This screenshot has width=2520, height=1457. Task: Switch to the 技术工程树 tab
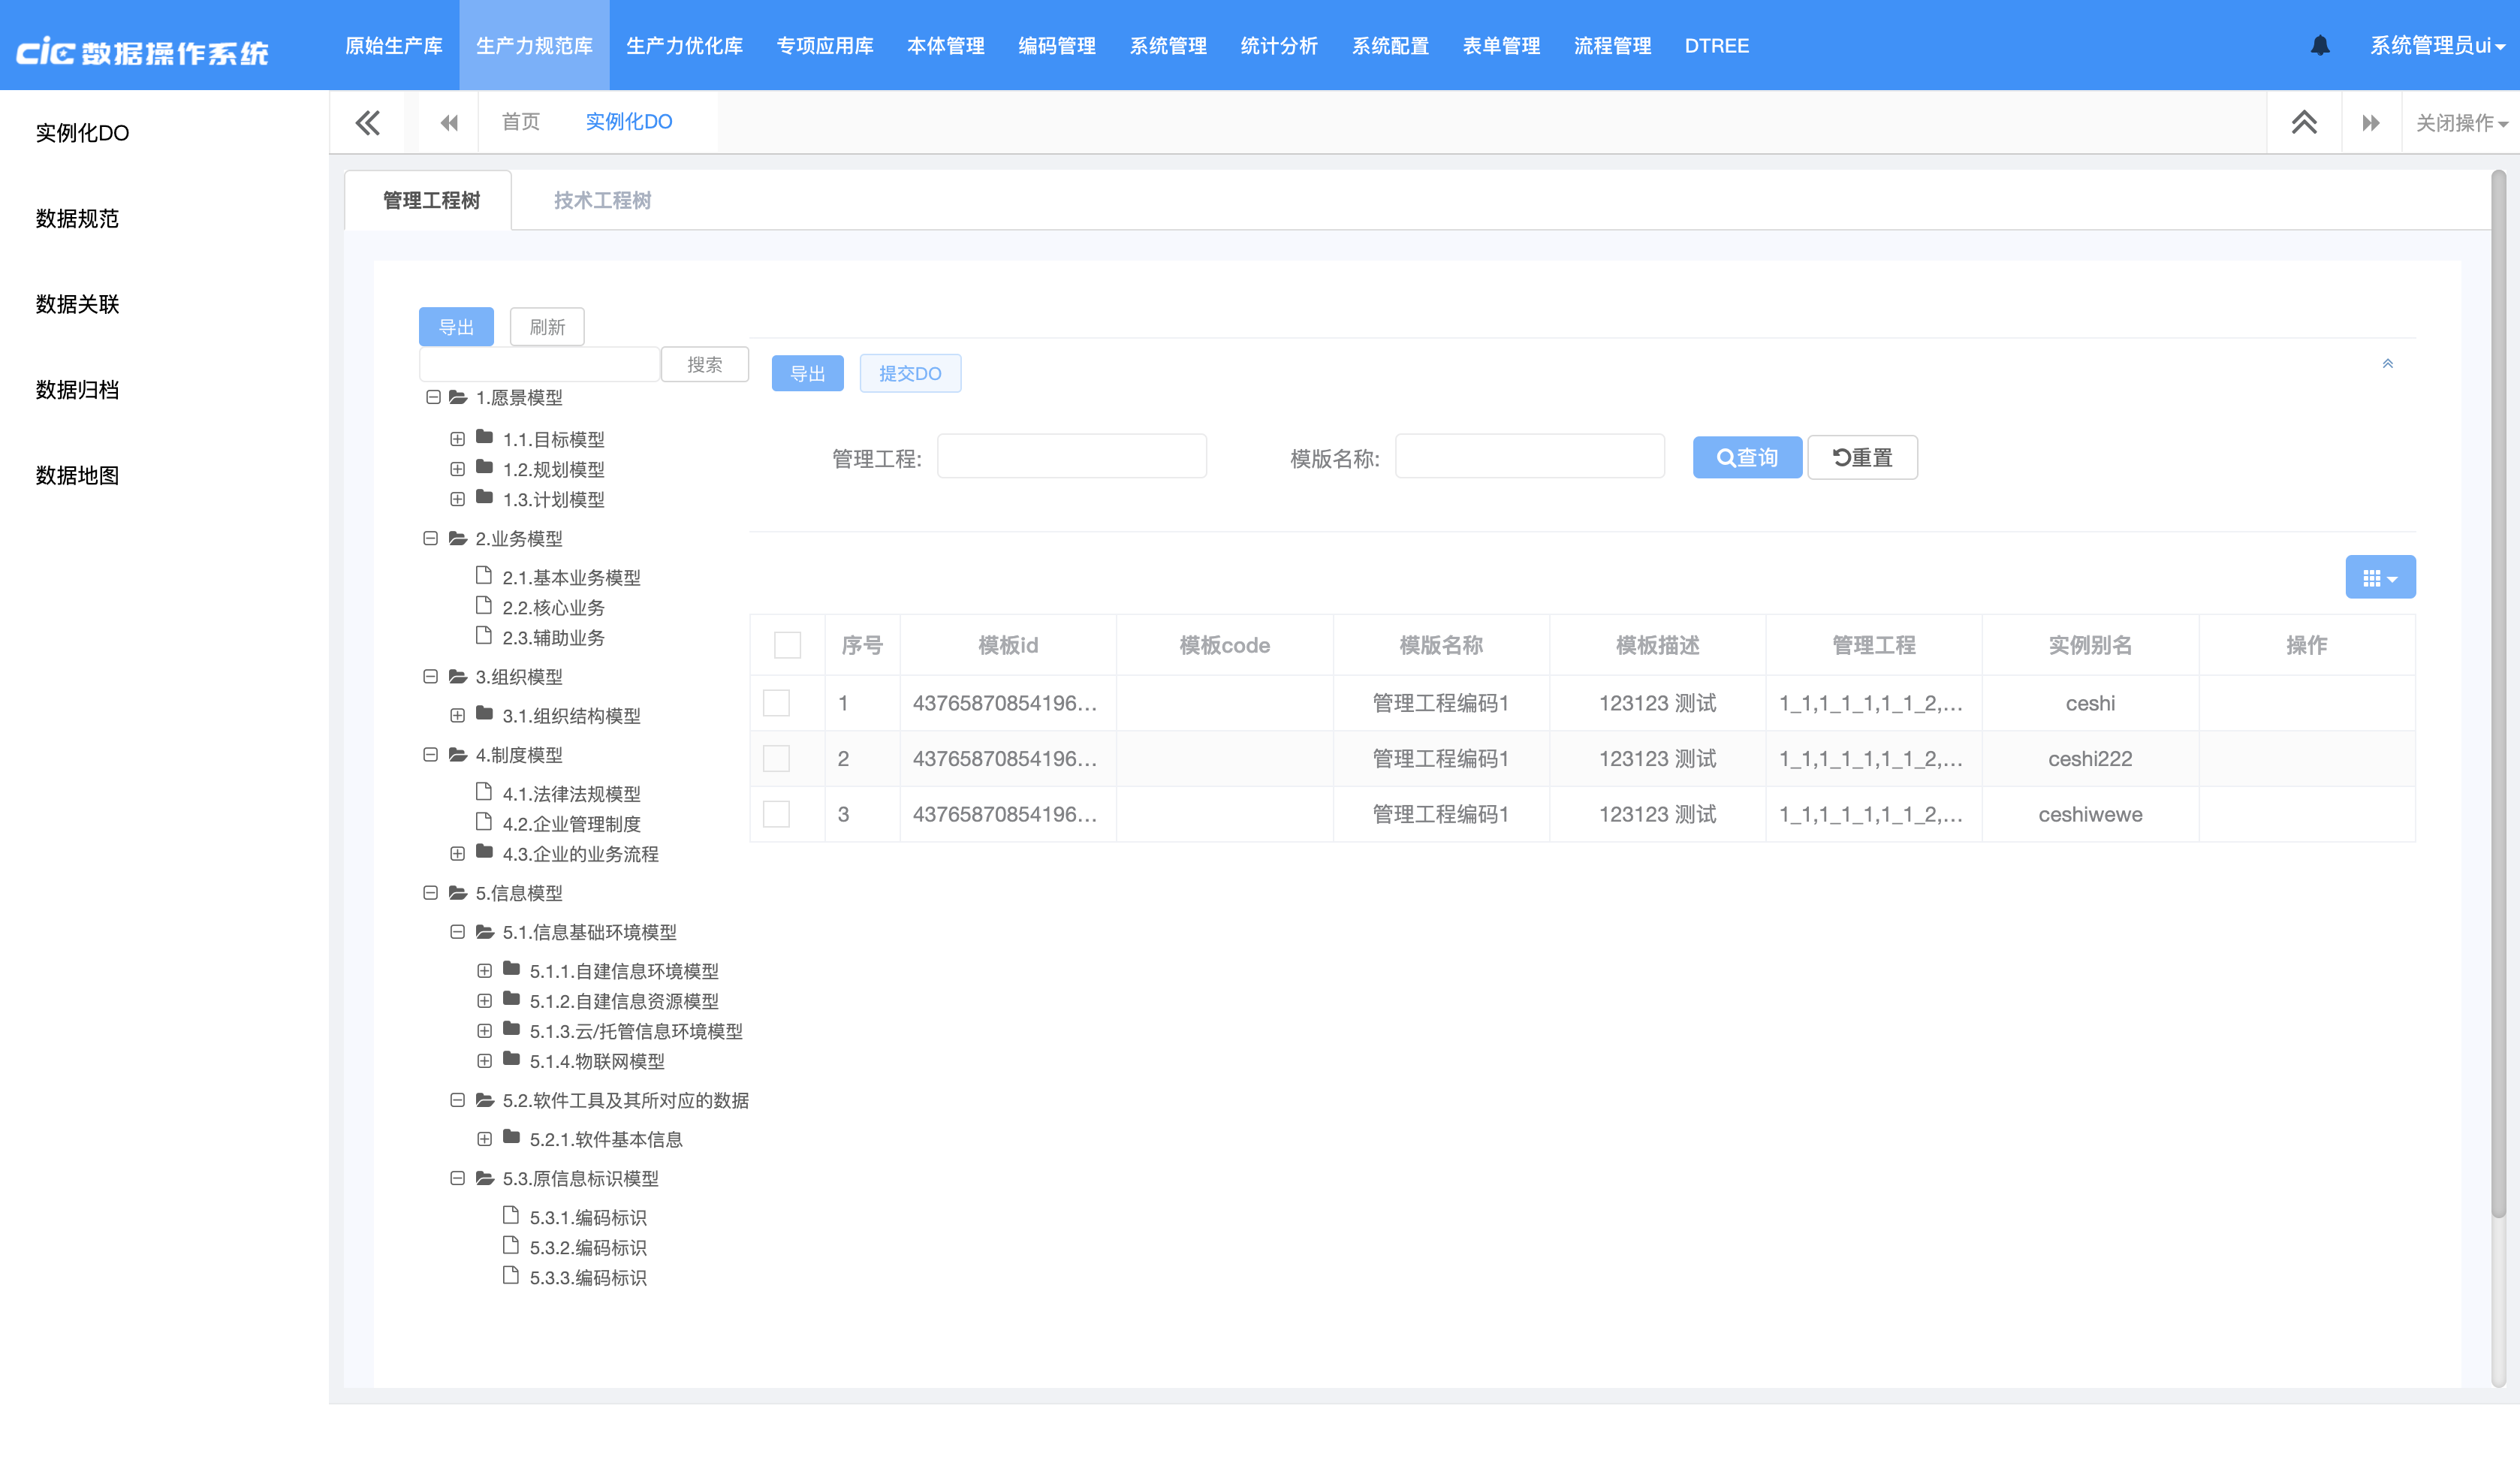click(602, 200)
